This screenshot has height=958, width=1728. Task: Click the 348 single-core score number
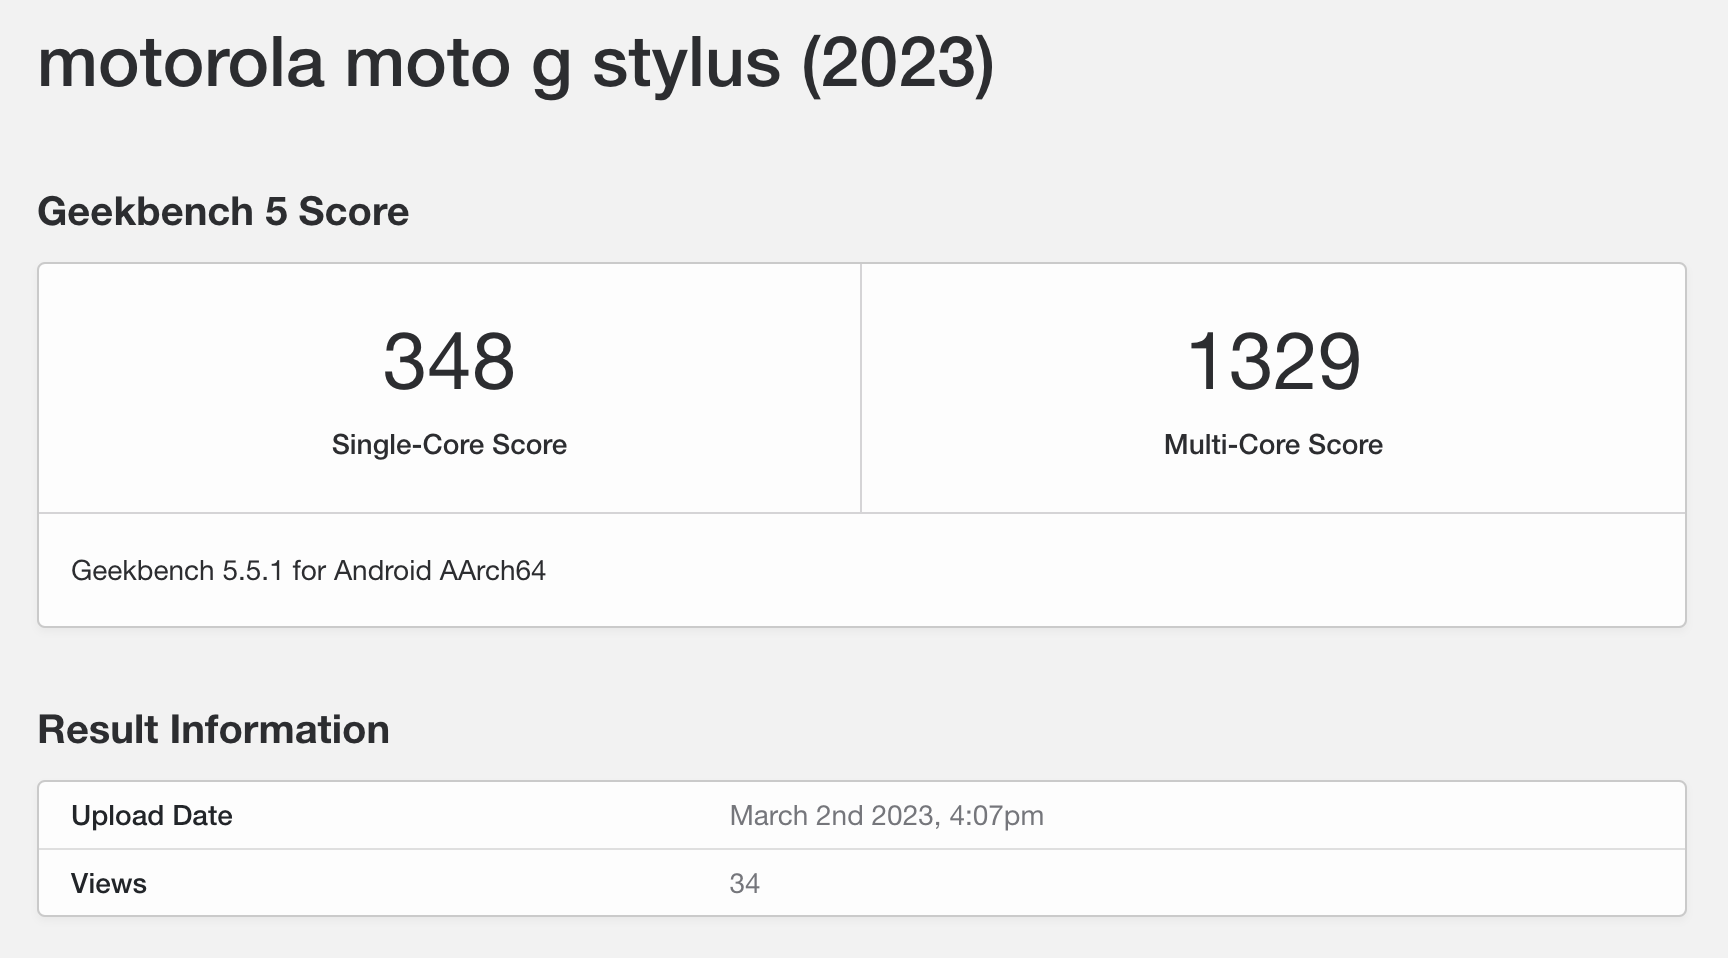point(449,361)
